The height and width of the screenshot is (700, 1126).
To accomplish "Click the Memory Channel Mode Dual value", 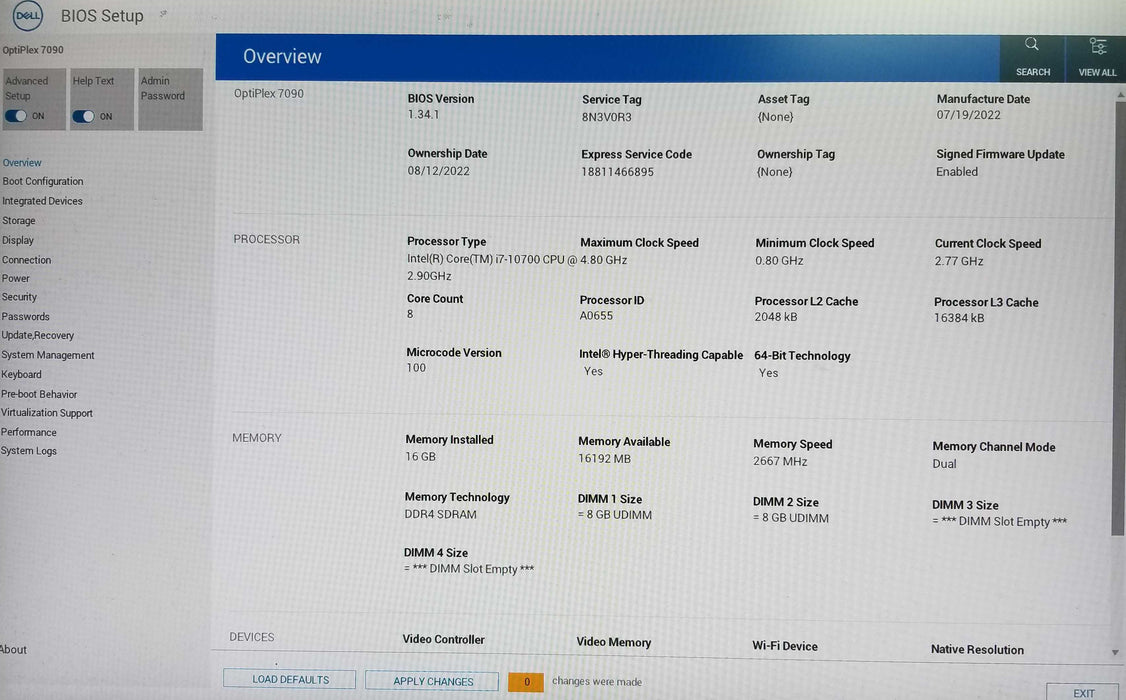I will 944,464.
